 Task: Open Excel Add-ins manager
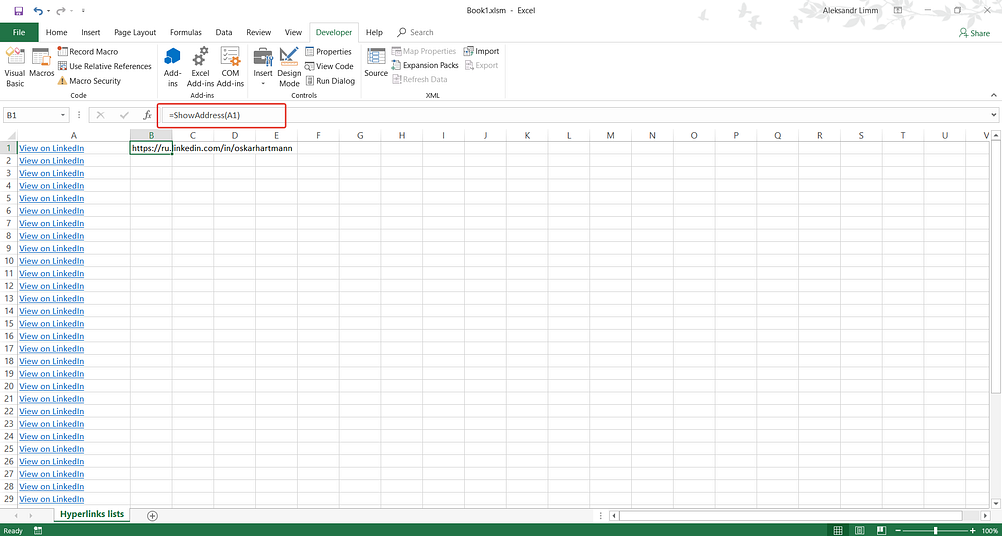coord(200,67)
